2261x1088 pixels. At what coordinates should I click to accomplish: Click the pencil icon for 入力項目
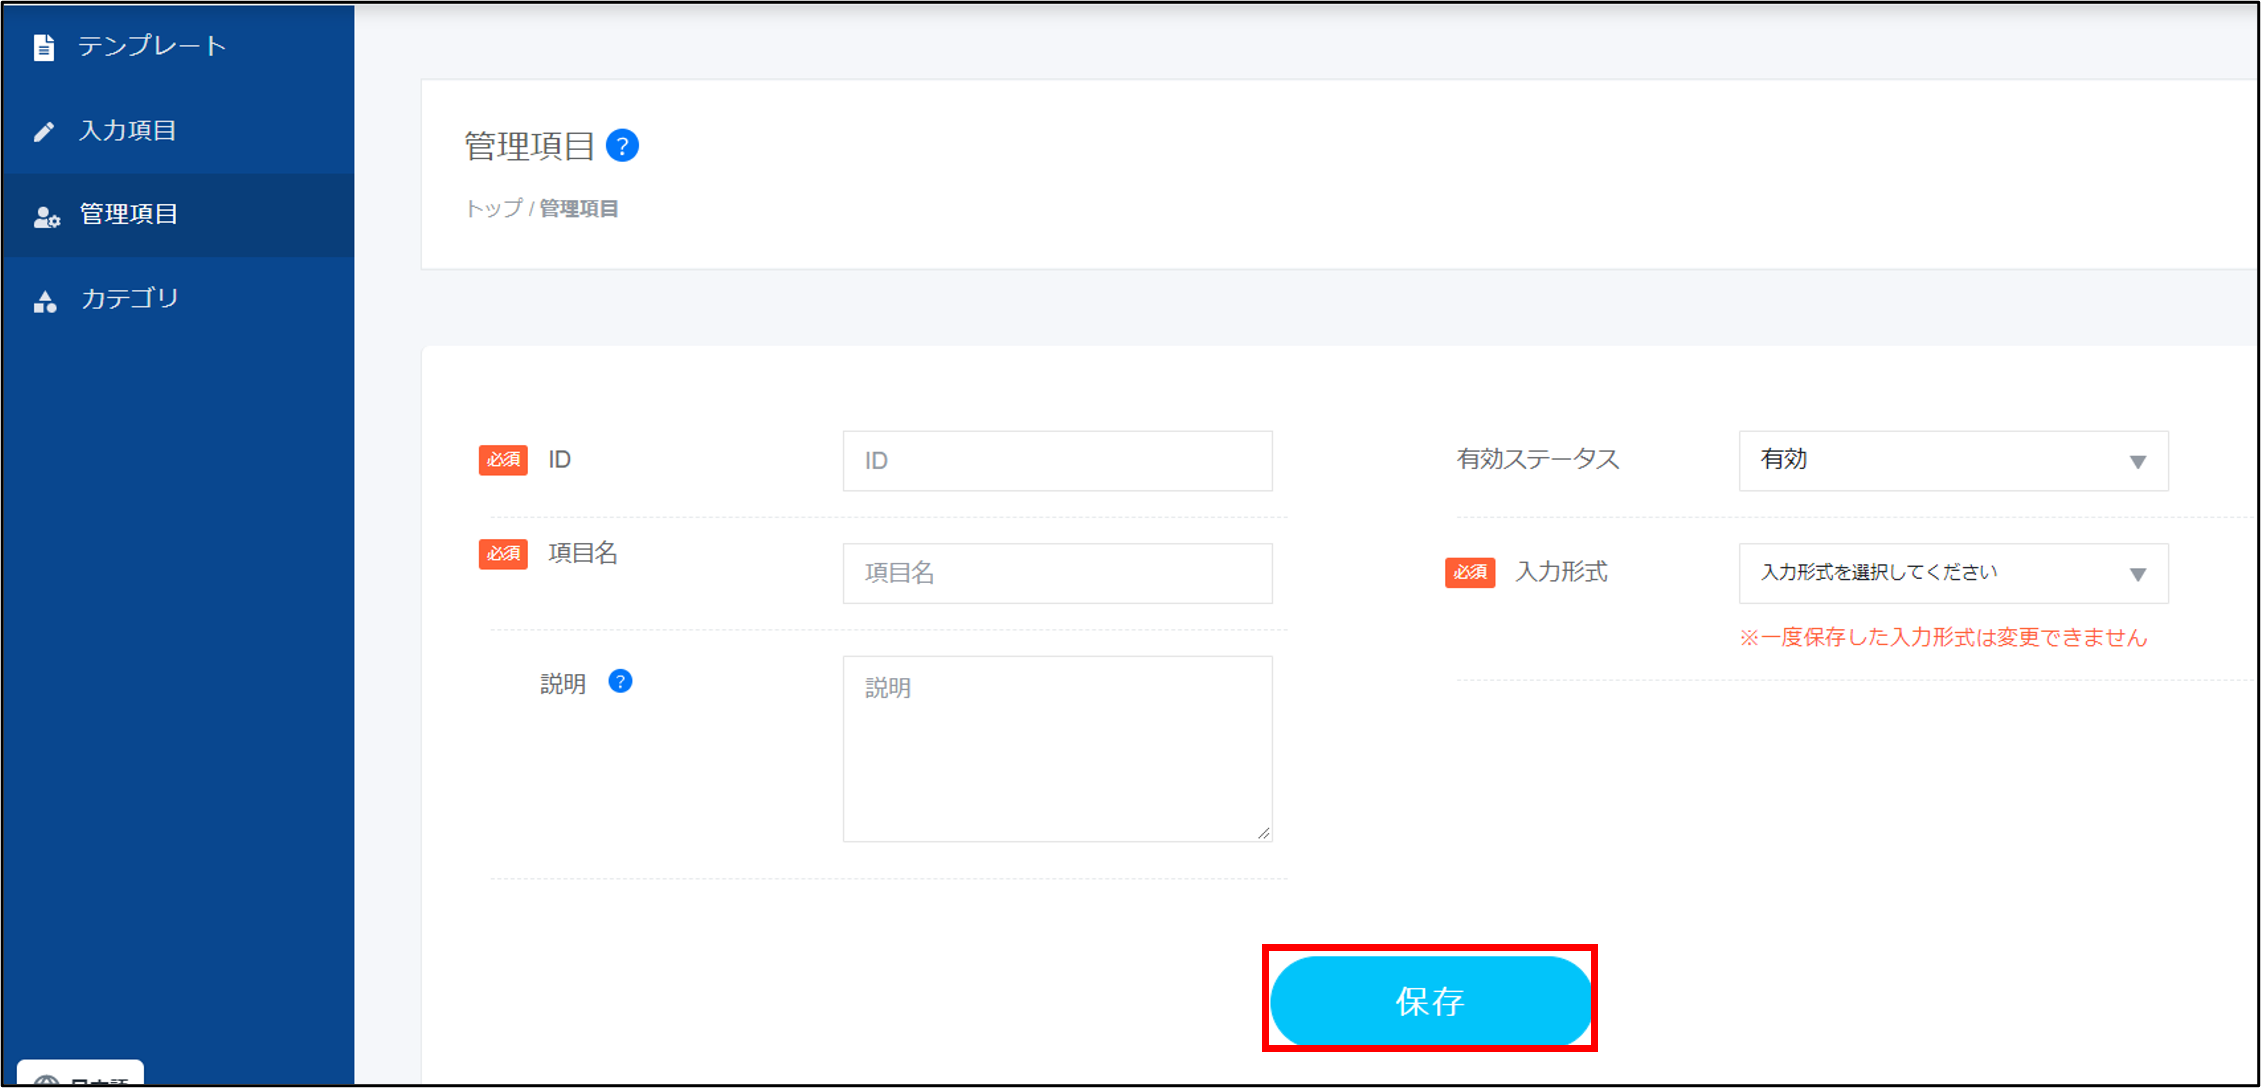43,131
